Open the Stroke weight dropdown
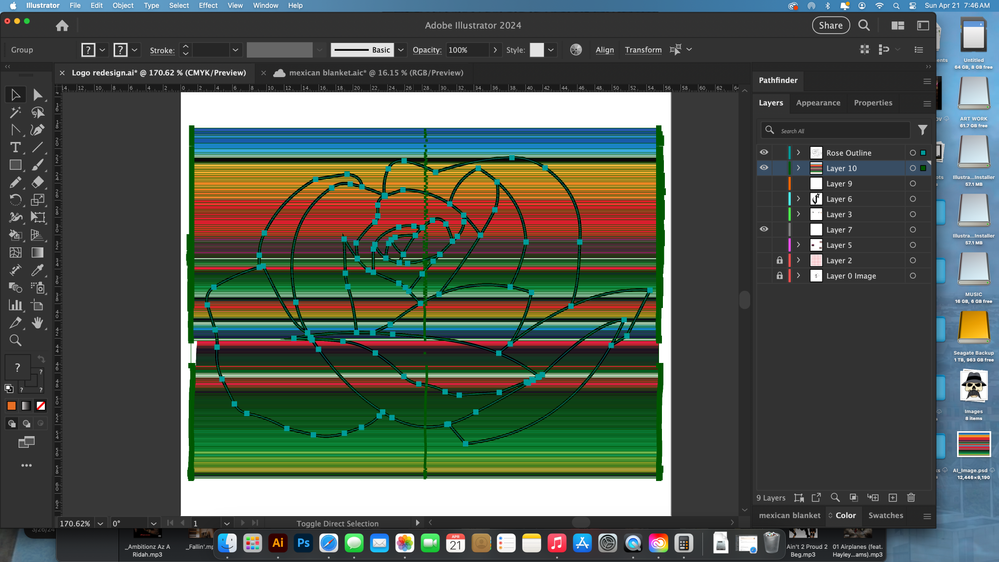The image size is (999, 562). (x=235, y=50)
